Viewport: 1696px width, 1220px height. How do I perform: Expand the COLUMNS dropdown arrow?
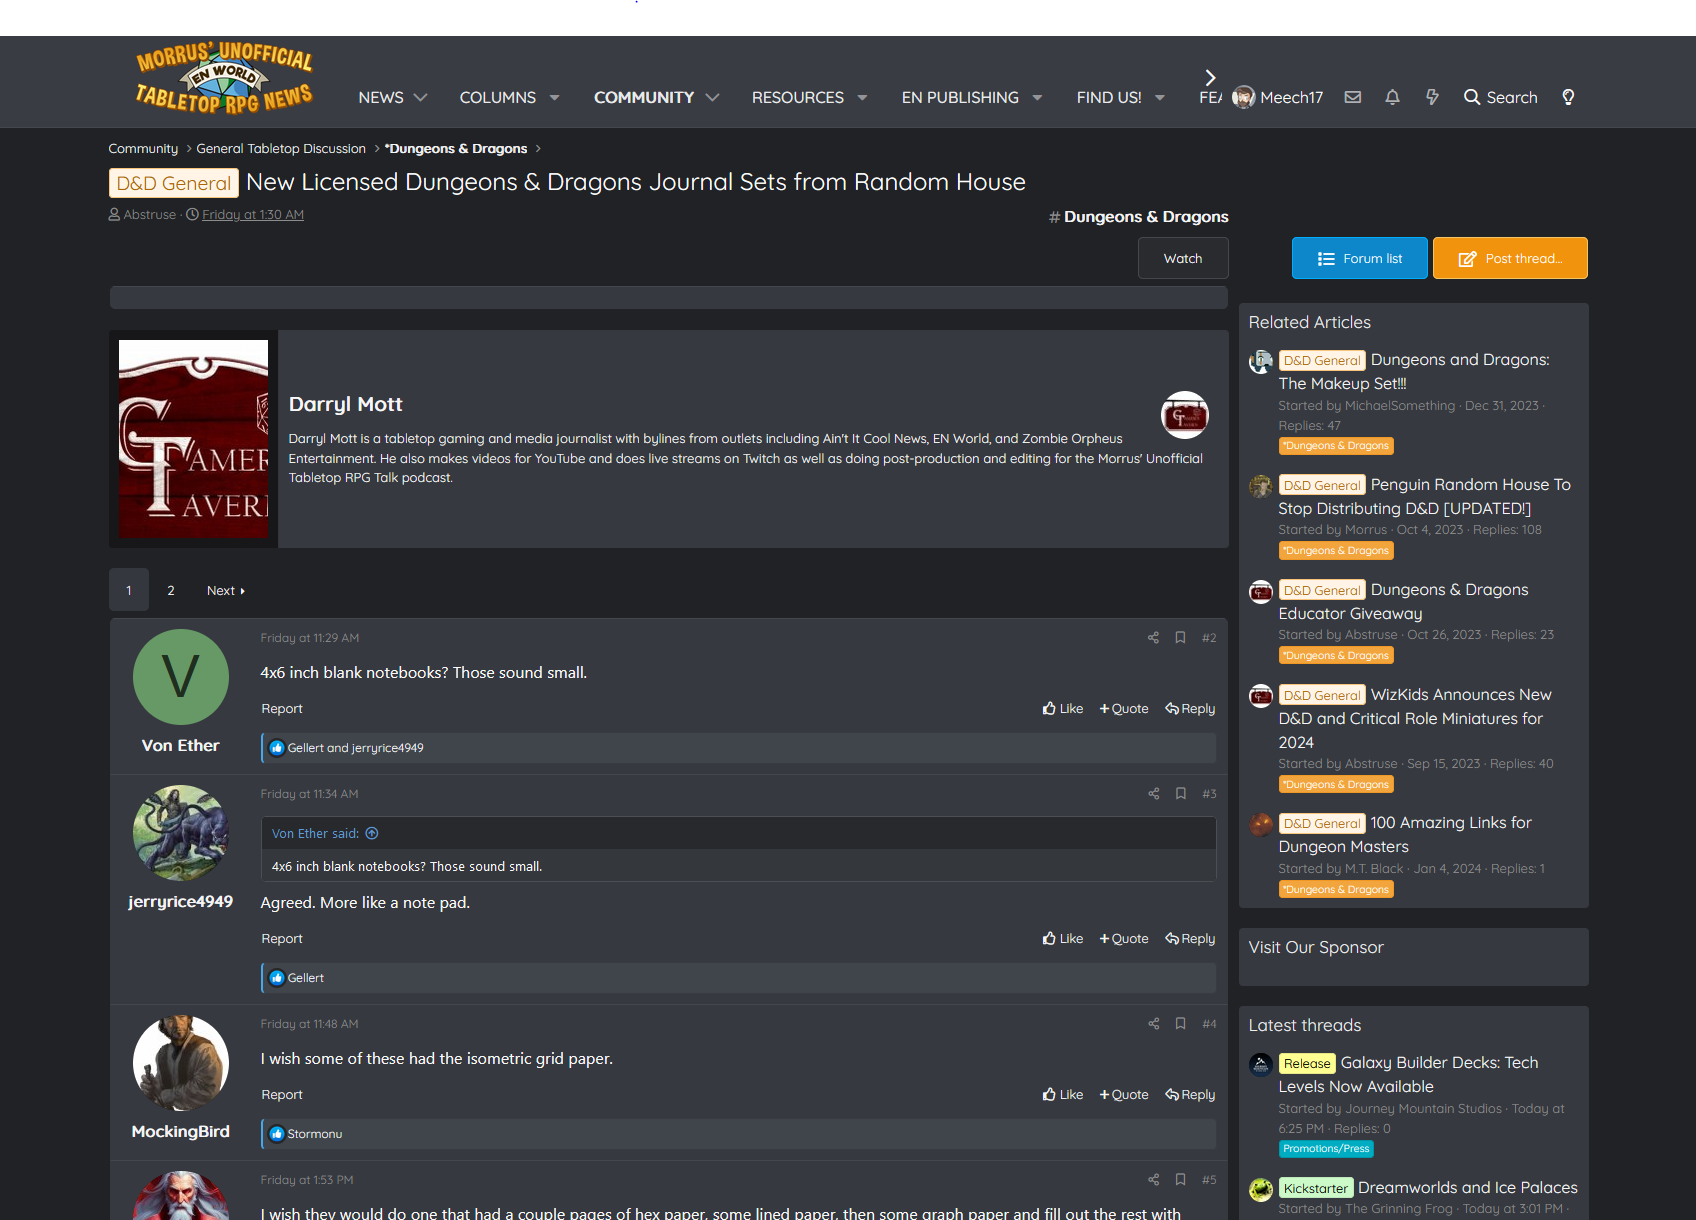(554, 98)
